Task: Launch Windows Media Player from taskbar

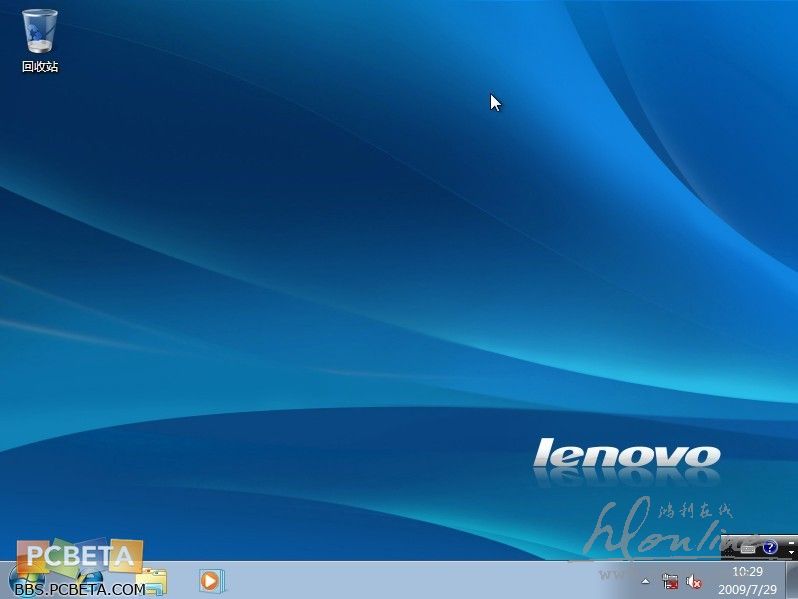Action: click(x=211, y=580)
